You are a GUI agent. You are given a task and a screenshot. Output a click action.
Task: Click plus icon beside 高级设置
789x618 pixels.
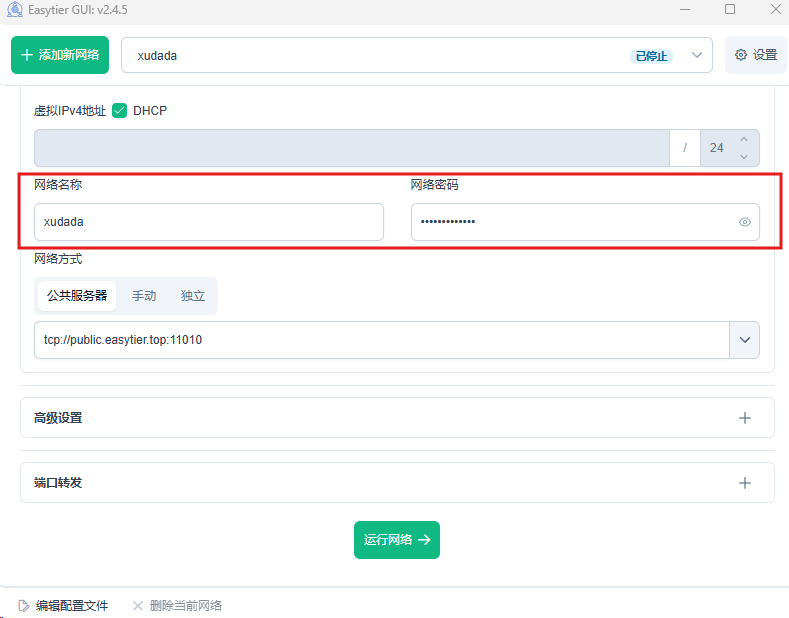(x=744, y=418)
